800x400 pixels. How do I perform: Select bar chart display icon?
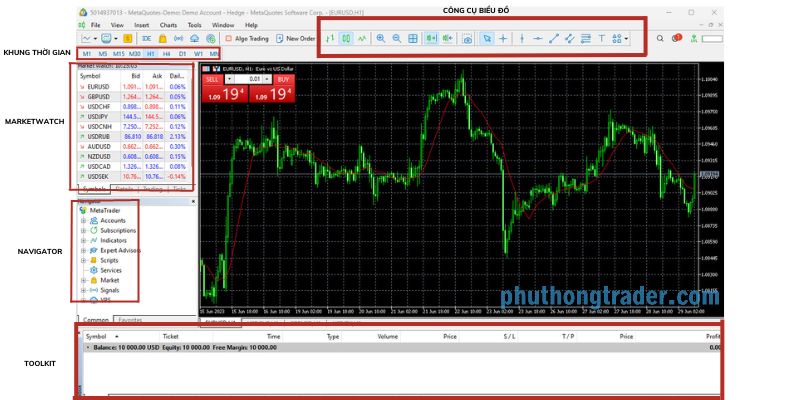tap(330, 38)
